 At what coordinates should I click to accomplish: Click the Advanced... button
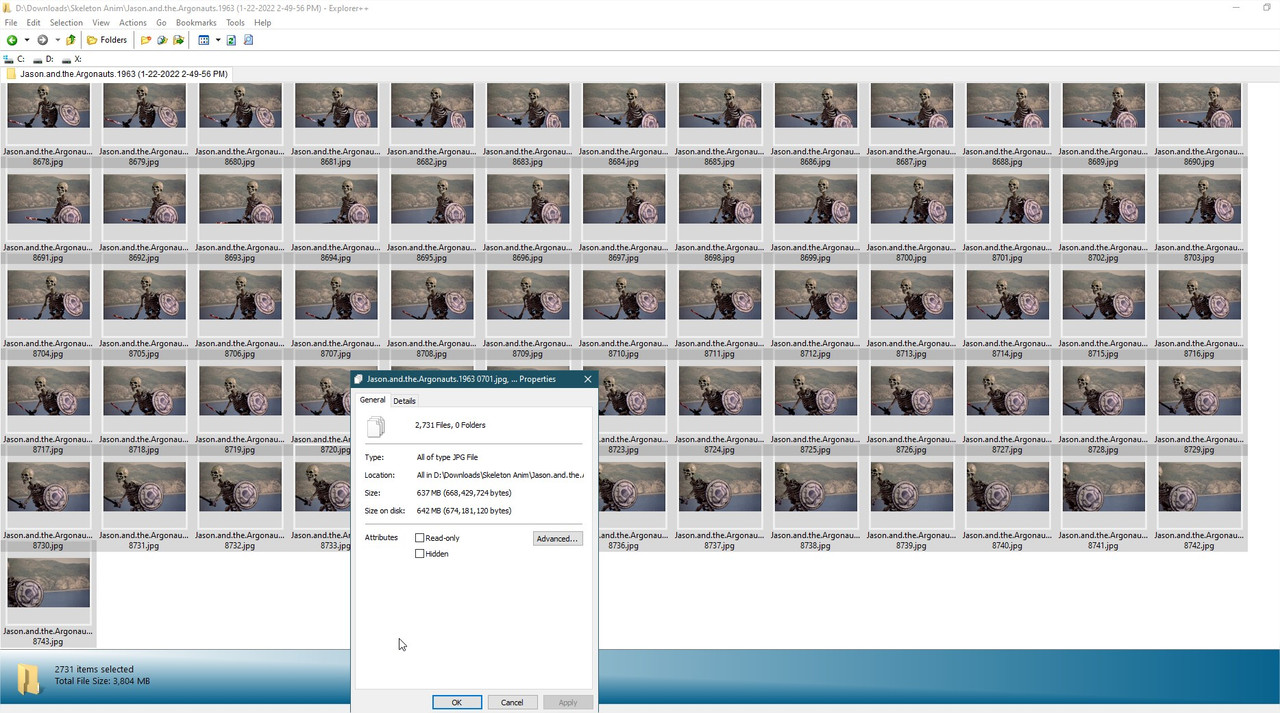(x=557, y=539)
